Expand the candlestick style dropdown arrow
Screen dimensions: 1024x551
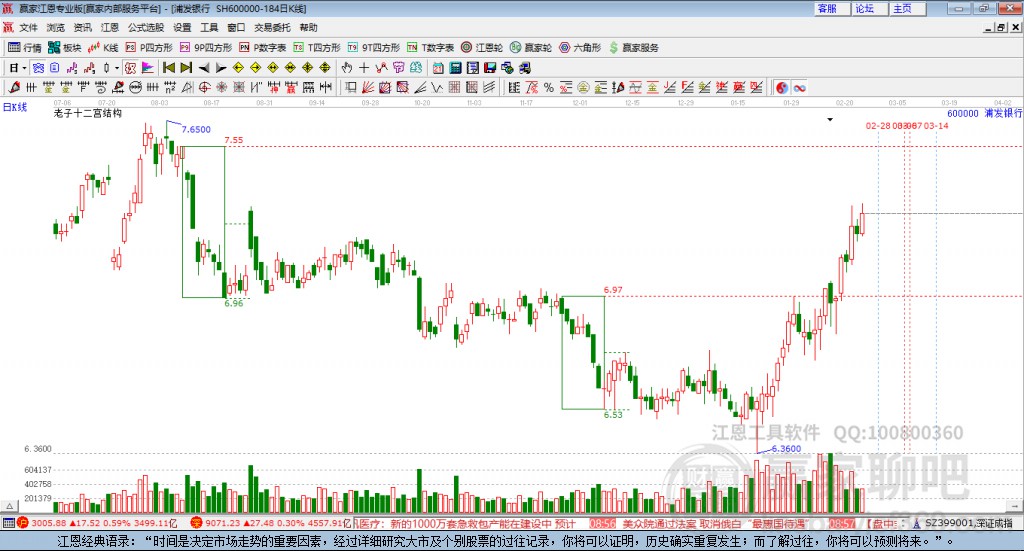(x=117, y=68)
